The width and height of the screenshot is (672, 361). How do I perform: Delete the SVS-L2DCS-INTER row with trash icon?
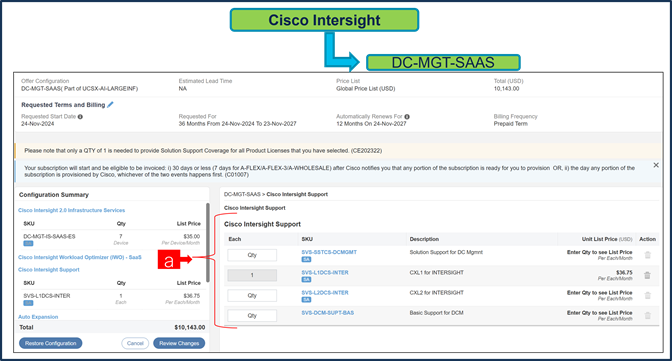point(648,295)
